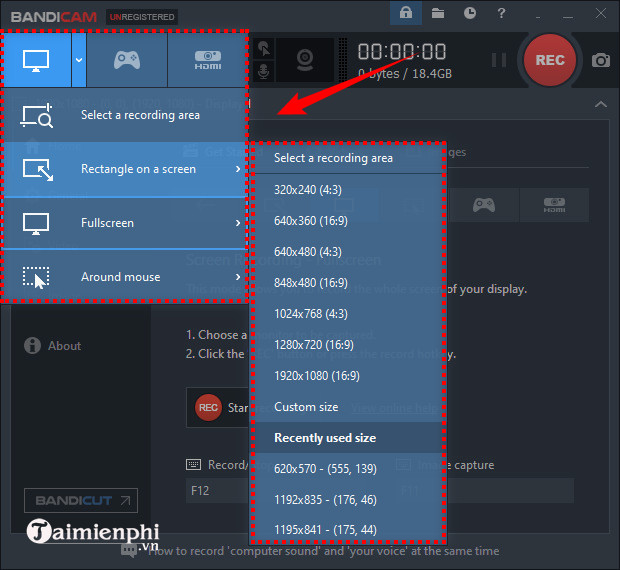This screenshot has width=620, height=570.
Task: Choose 640x360 (16:9) size
Action: [x=348, y=221]
